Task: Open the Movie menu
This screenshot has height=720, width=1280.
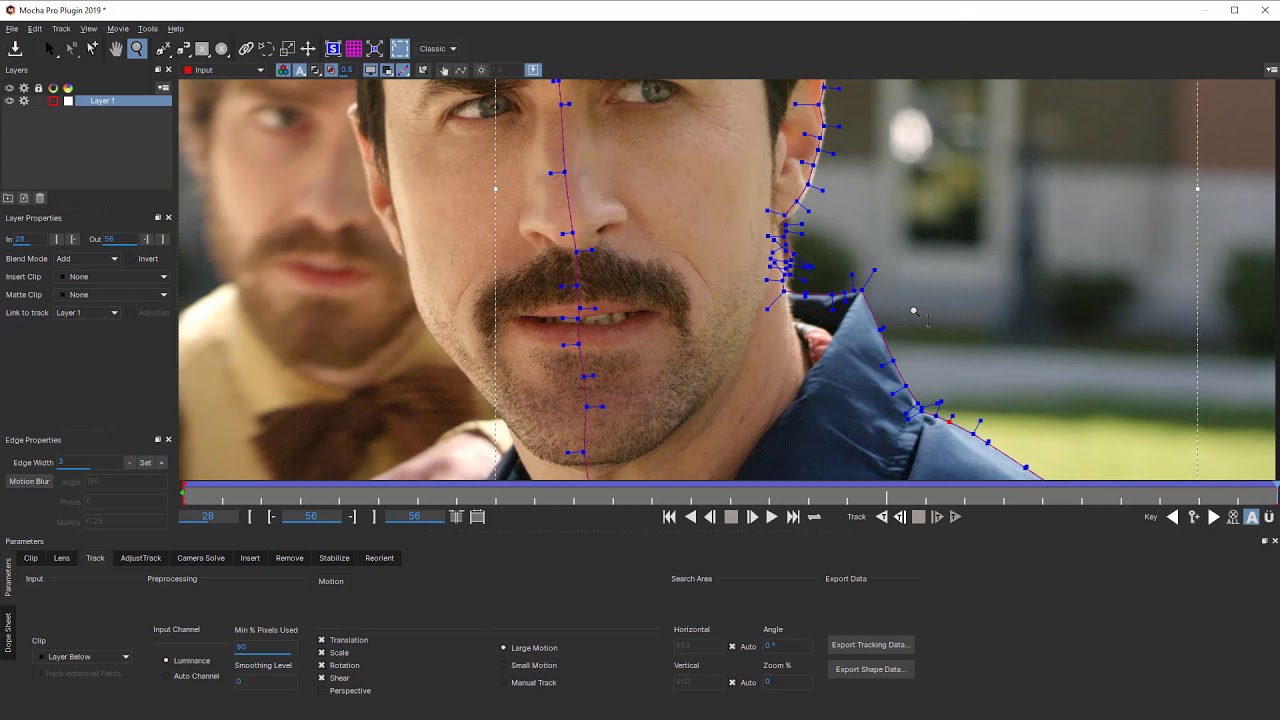Action: tap(118, 29)
